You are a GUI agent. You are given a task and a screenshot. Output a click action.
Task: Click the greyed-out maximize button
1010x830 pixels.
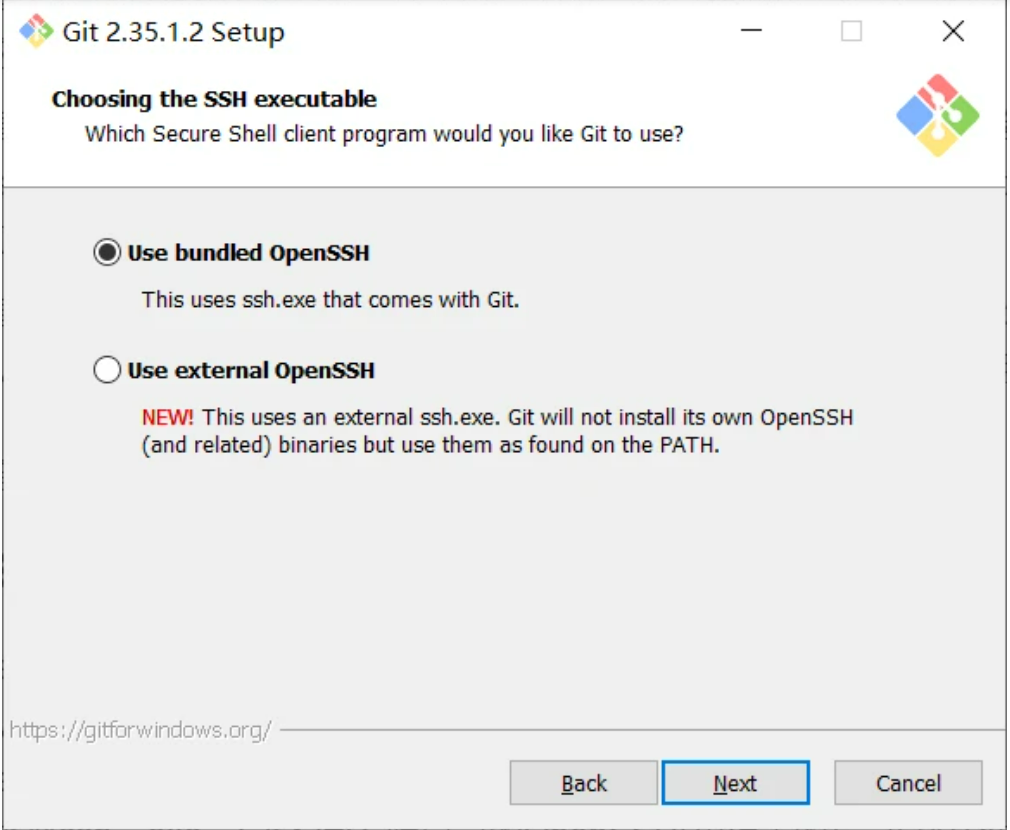pyautogui.click(x=851, y=31)
